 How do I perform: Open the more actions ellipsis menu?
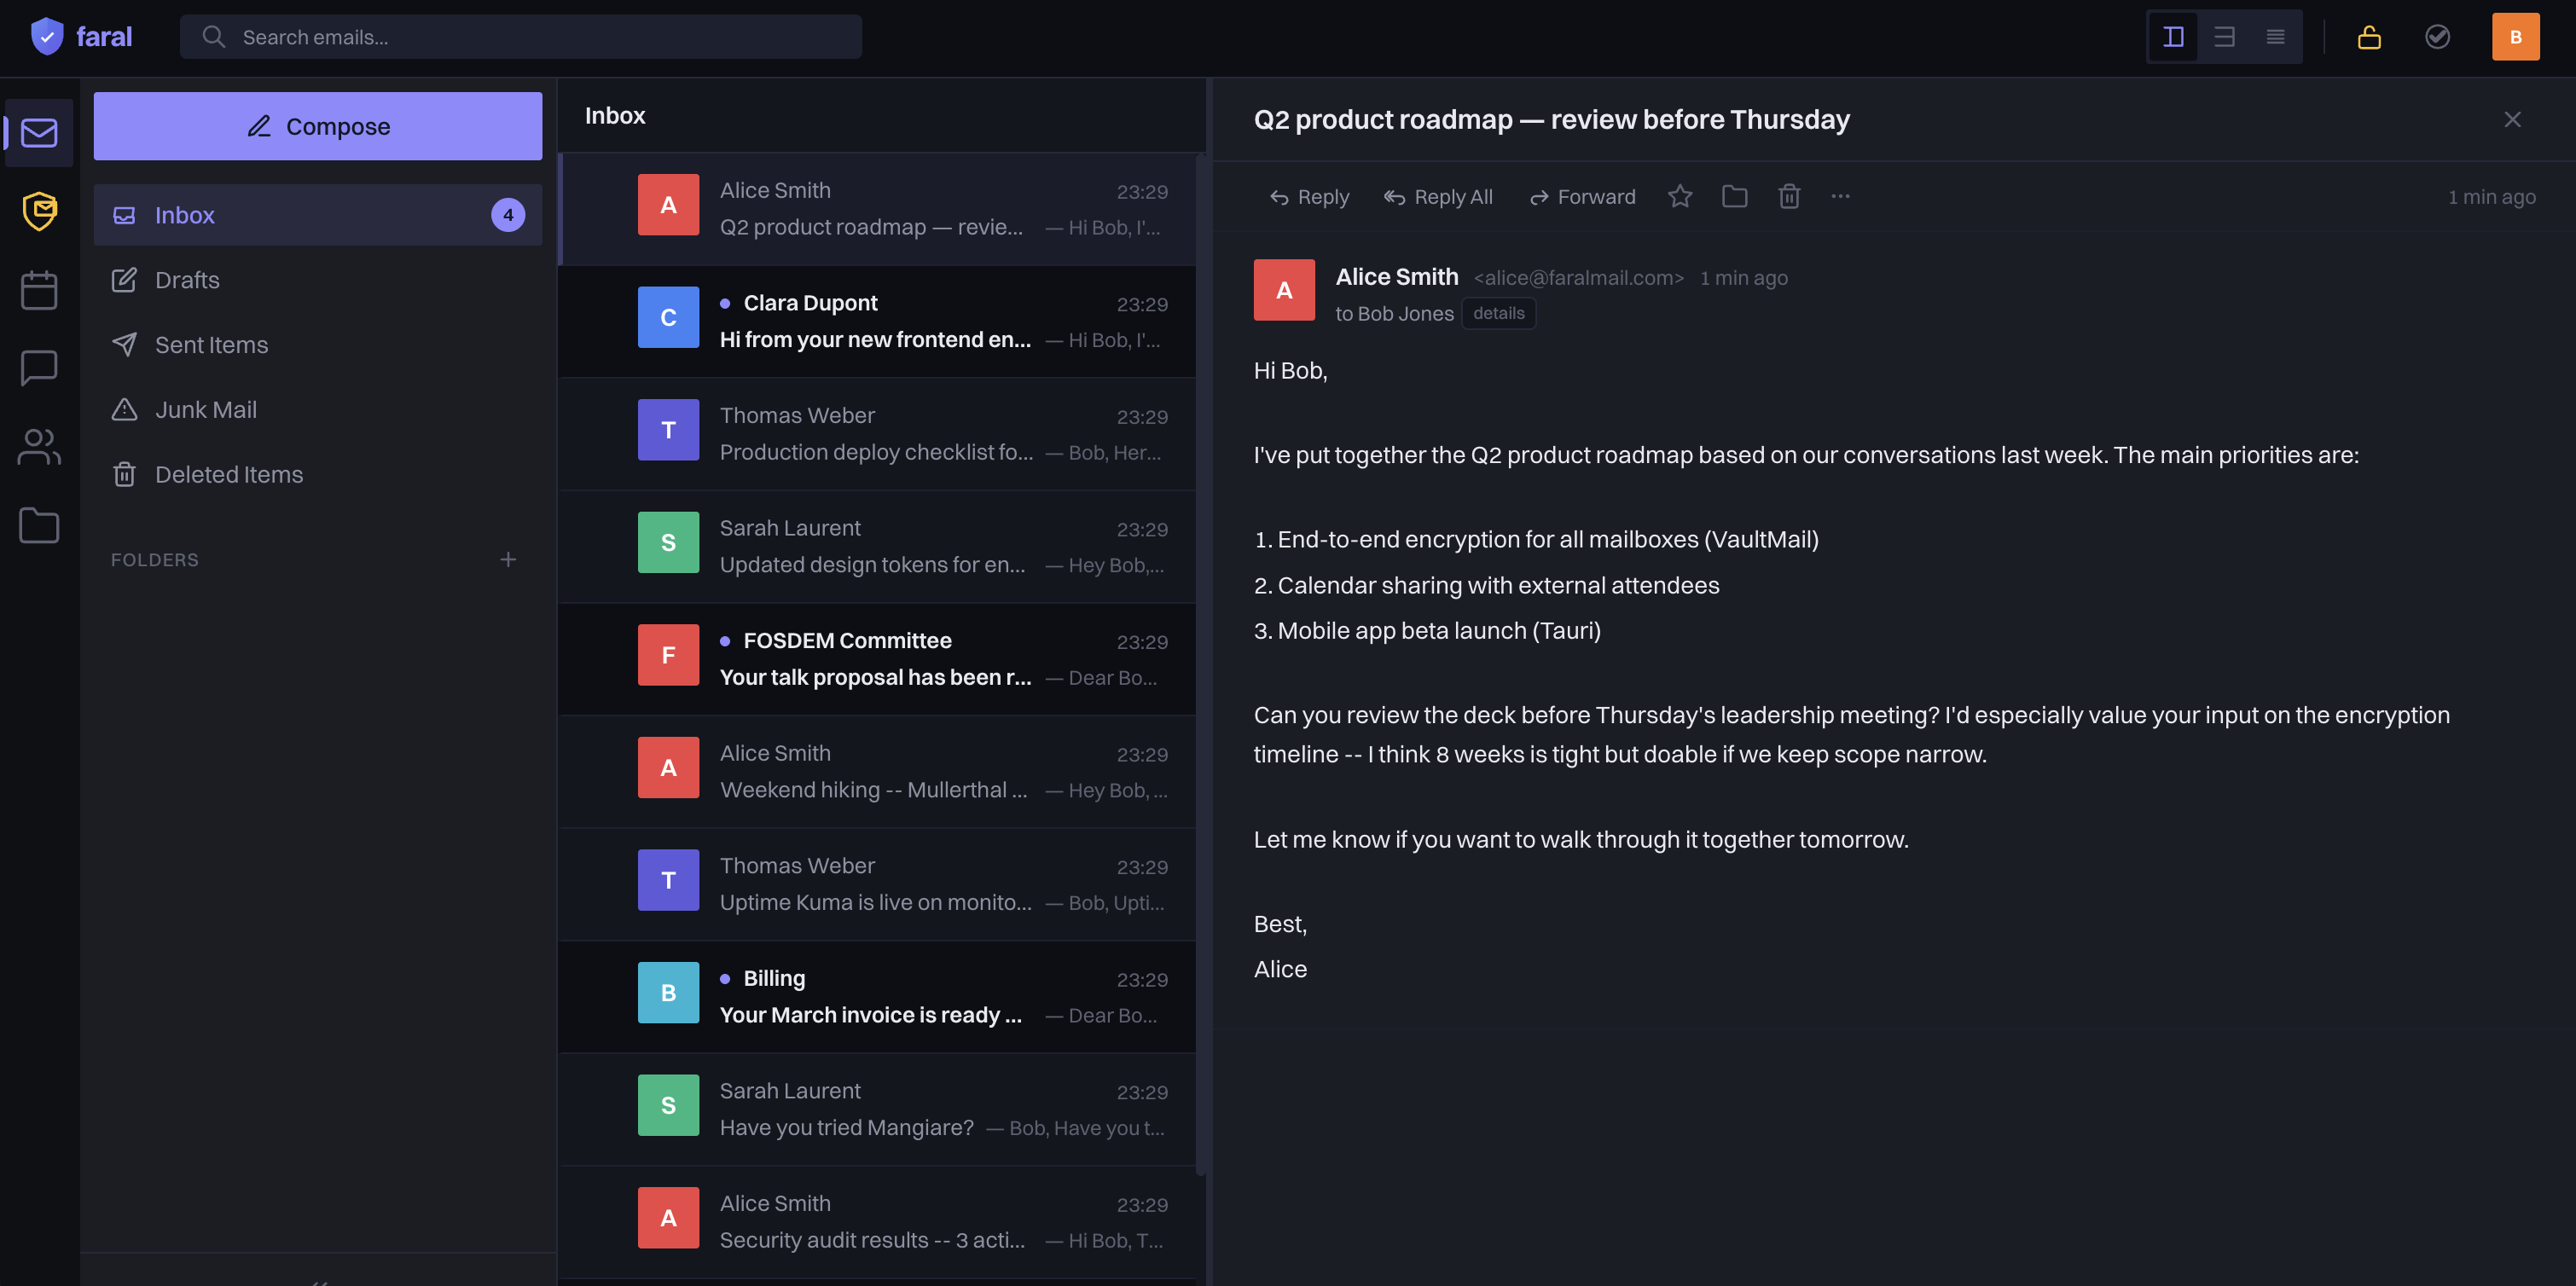1841,196
